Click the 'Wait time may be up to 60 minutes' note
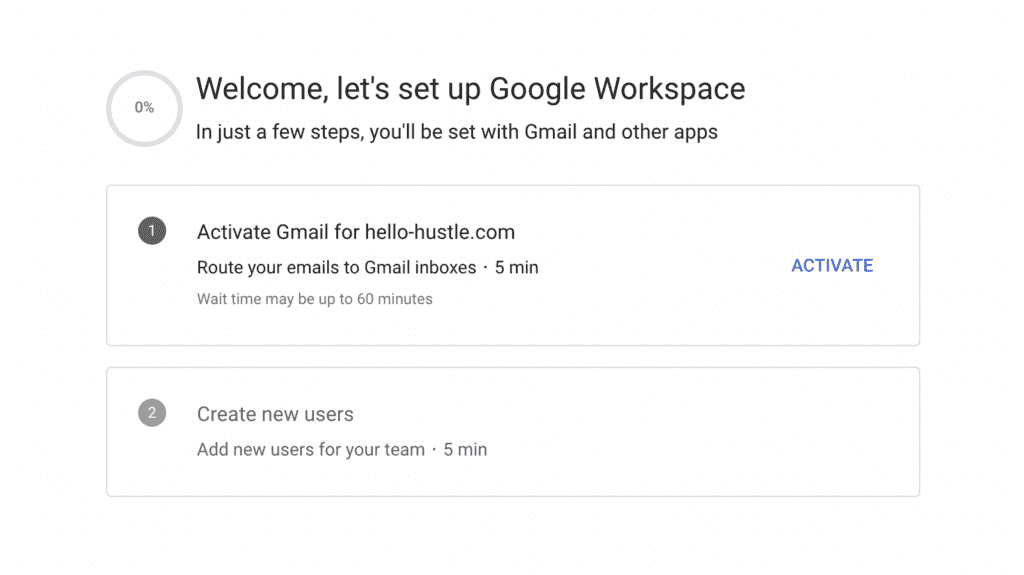1024x575 pixels. (x=314, y=299)
